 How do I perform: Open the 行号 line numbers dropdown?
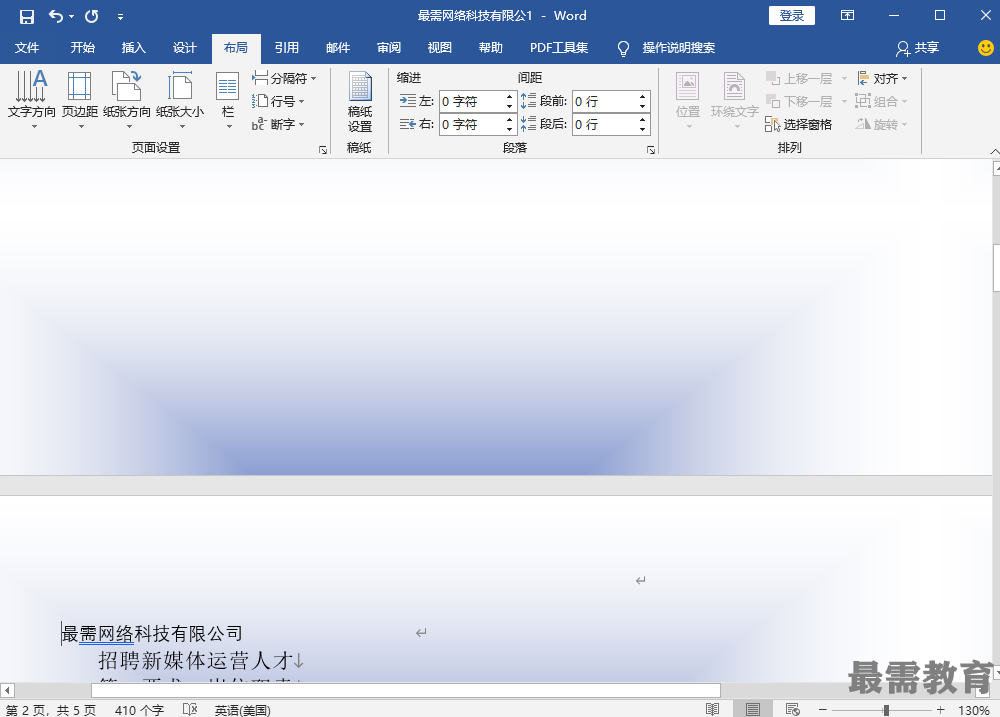[x=278, y=101]
